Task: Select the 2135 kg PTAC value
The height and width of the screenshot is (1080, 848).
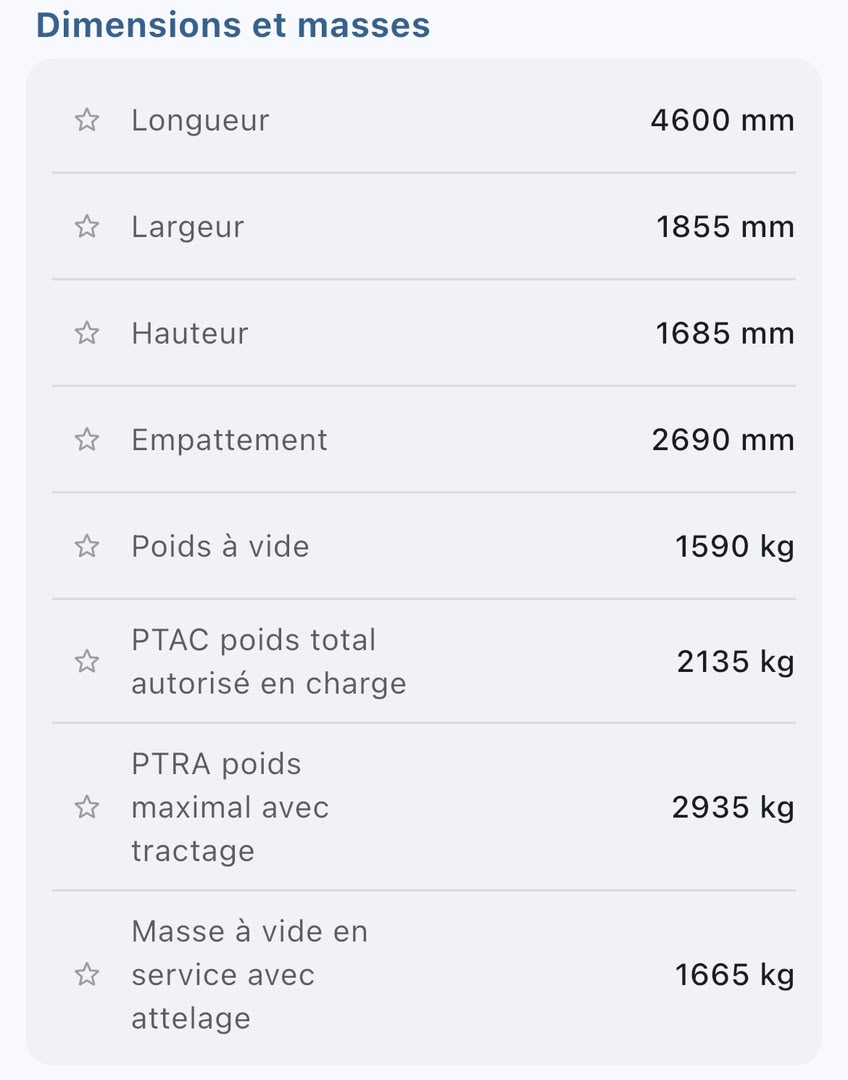Action: tap(736, 663)
